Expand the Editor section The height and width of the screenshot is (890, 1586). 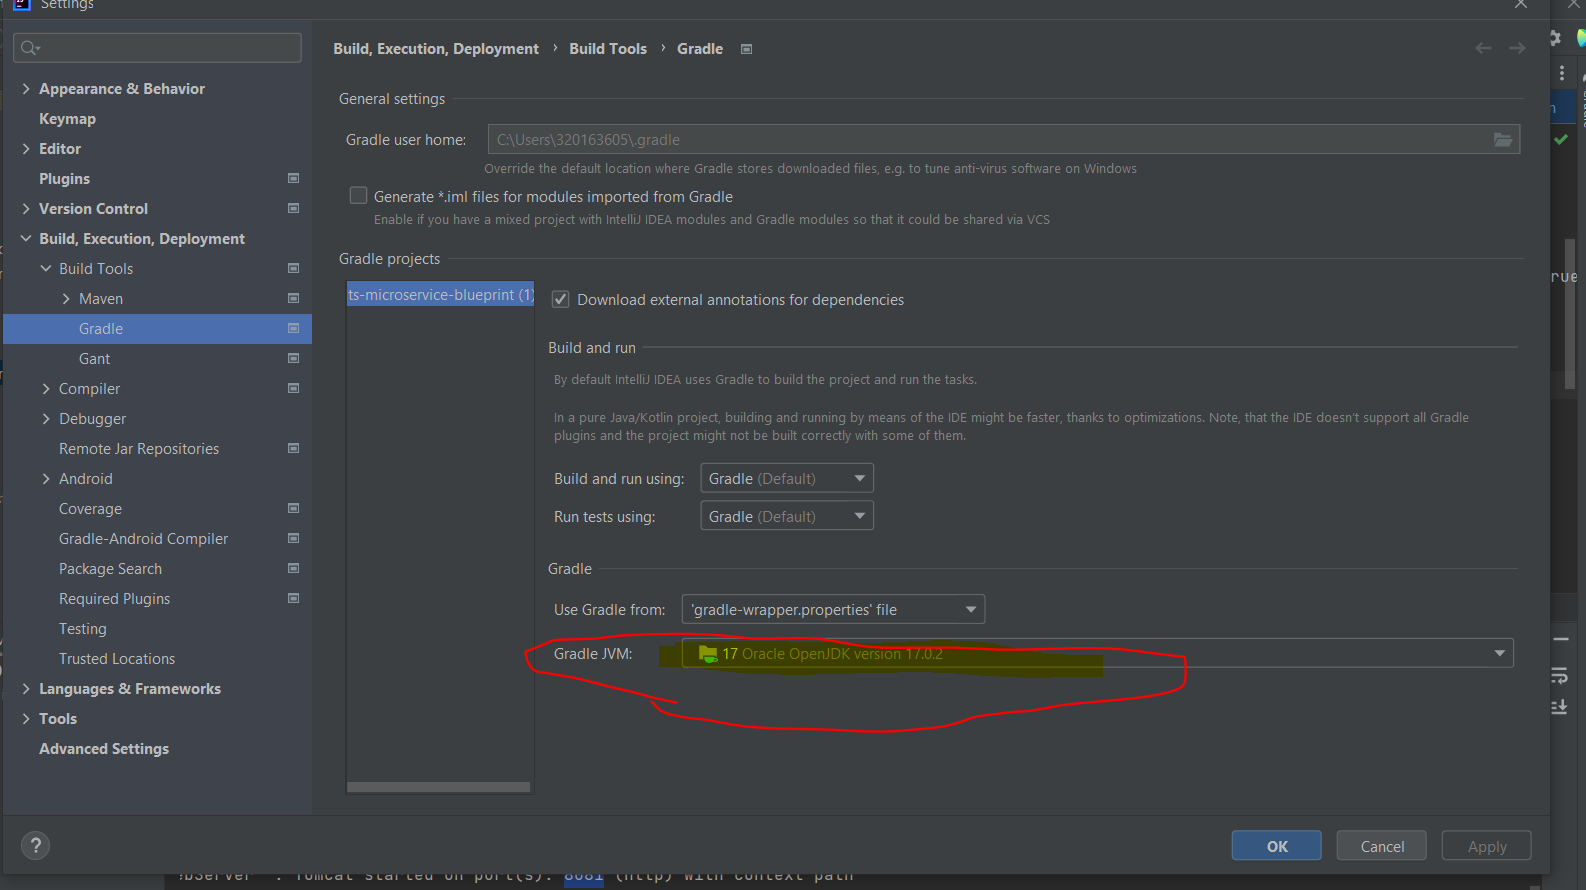pos(26,149)
